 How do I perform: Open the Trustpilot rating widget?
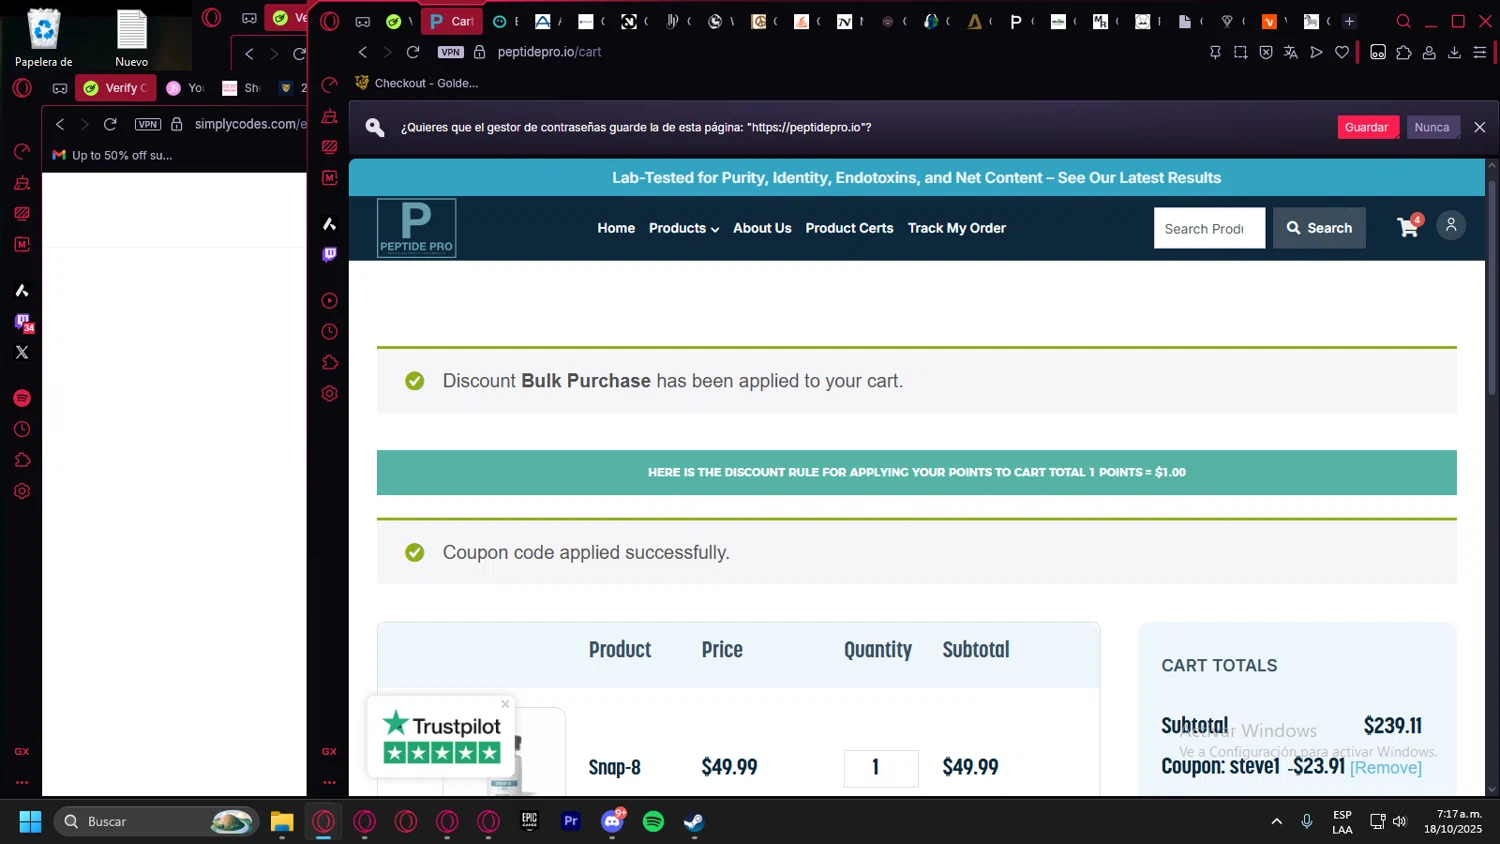441,738
